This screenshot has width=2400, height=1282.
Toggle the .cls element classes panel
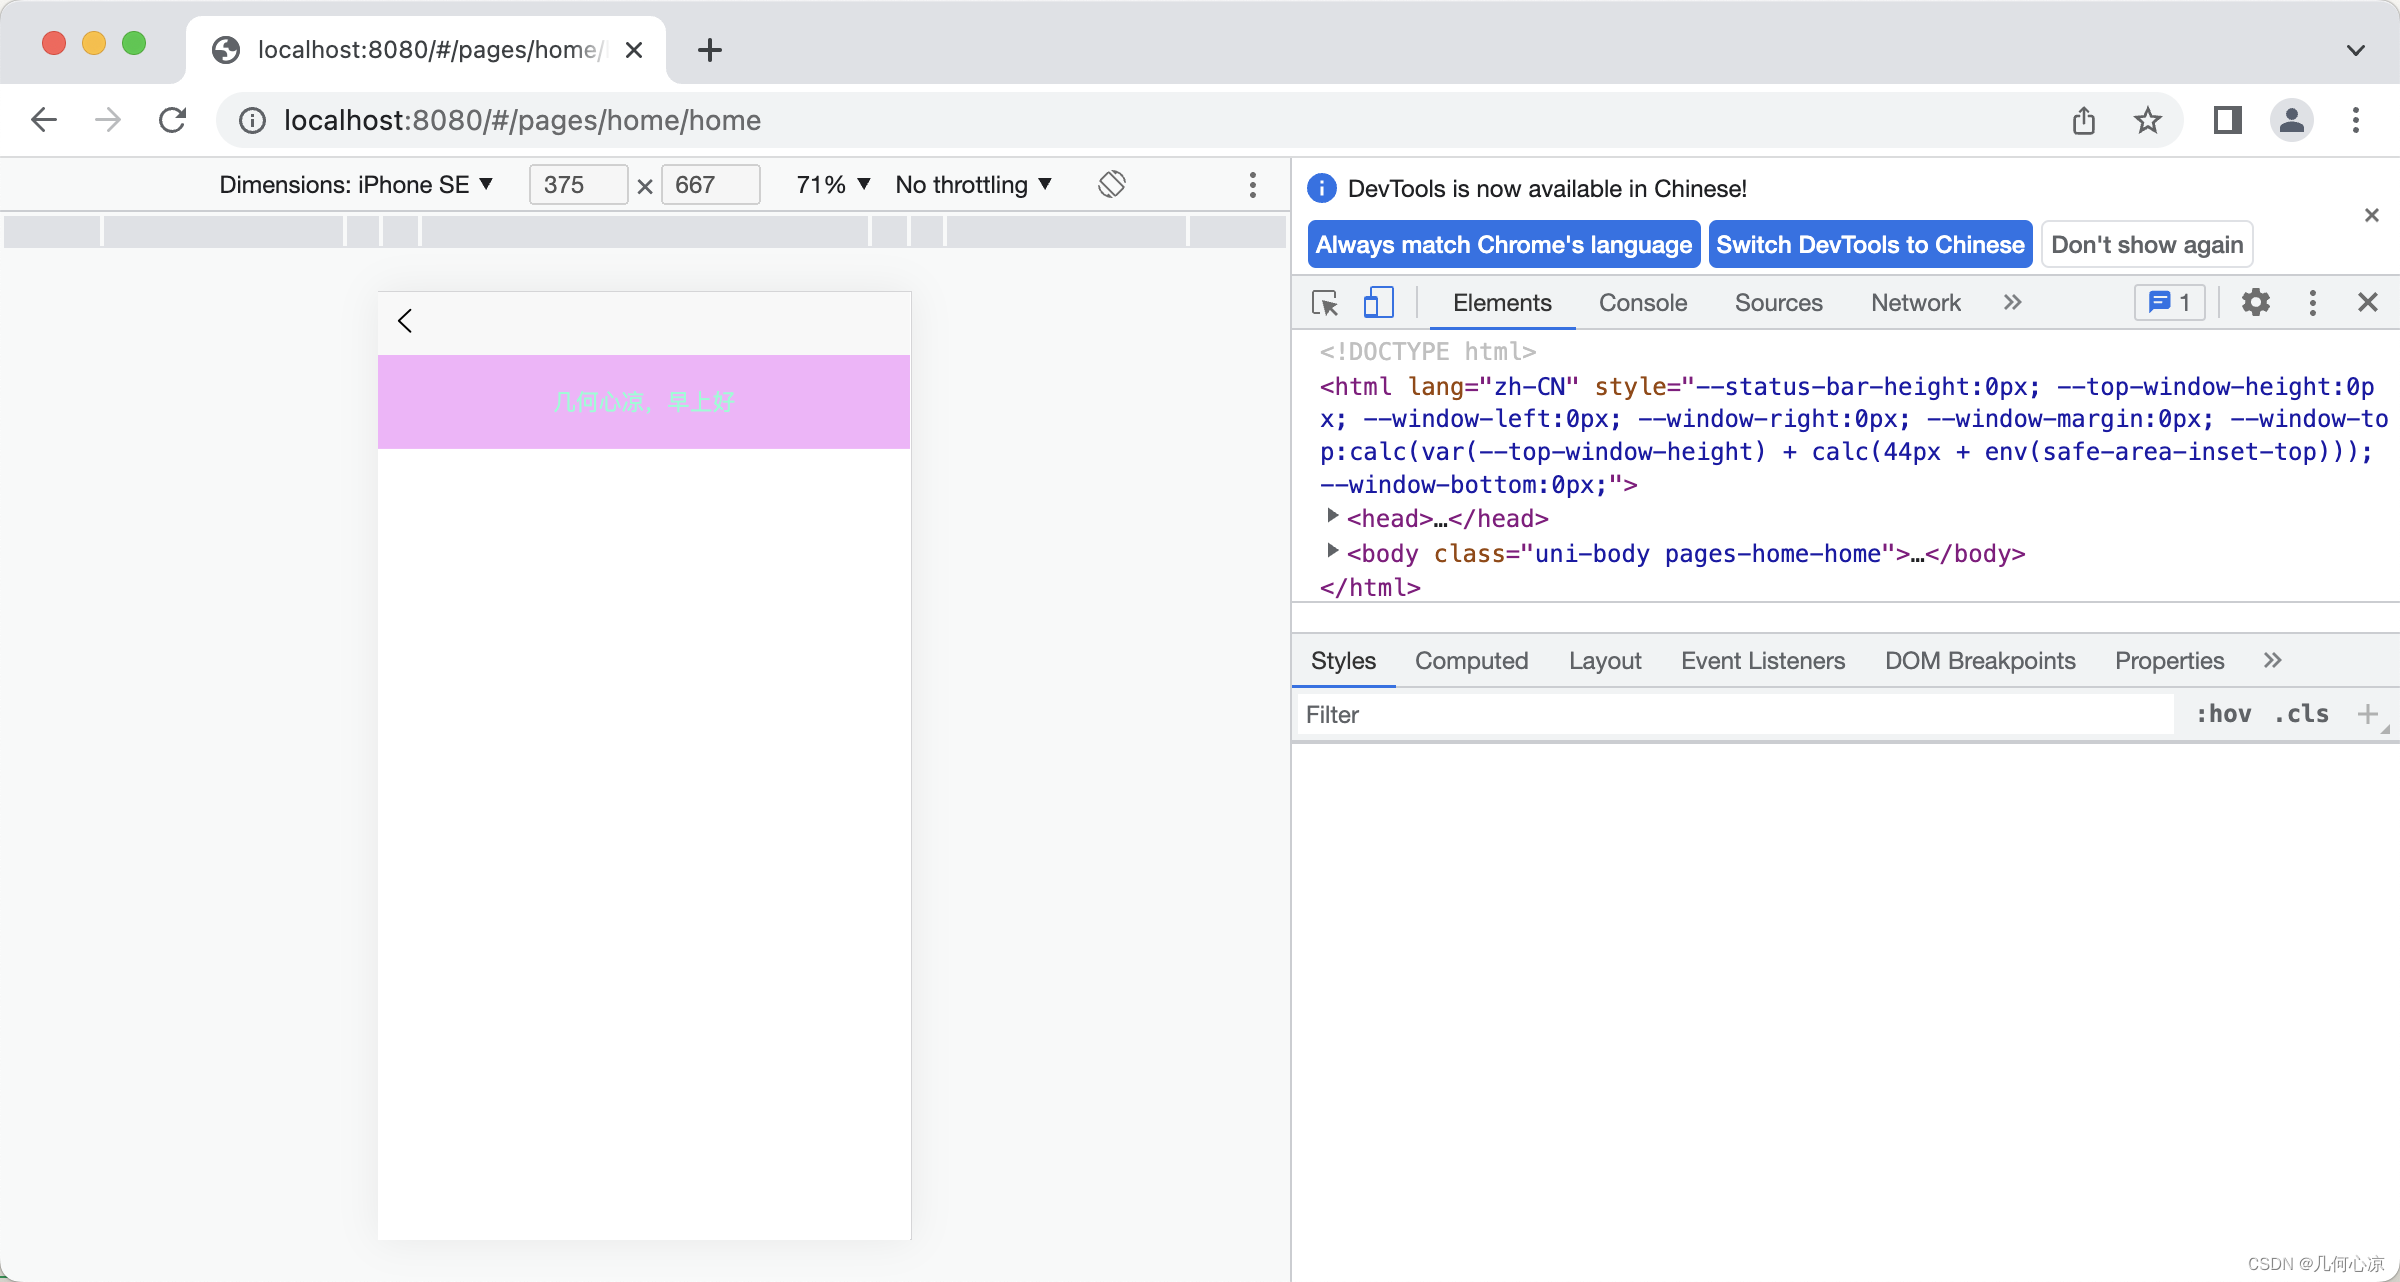(2301, 714)
